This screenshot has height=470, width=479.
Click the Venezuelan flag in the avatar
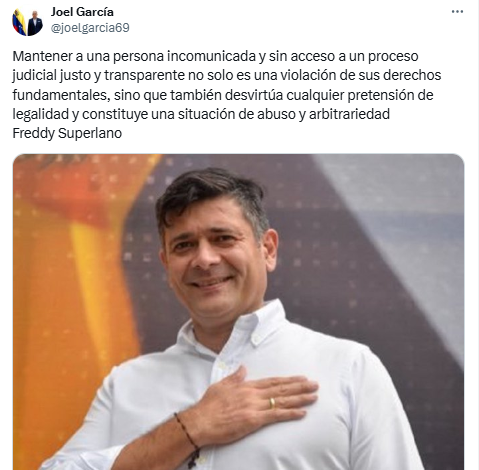click(x=19, y=22)
